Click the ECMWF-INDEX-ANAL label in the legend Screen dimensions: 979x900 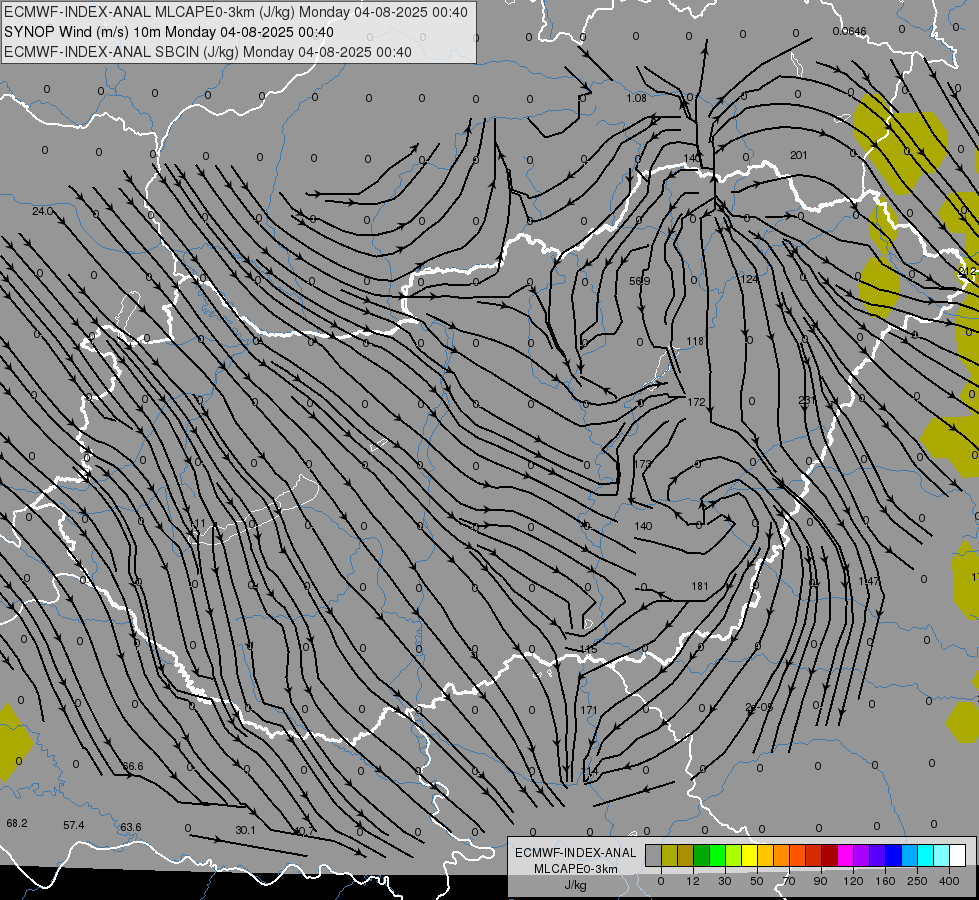coord(576,853)
